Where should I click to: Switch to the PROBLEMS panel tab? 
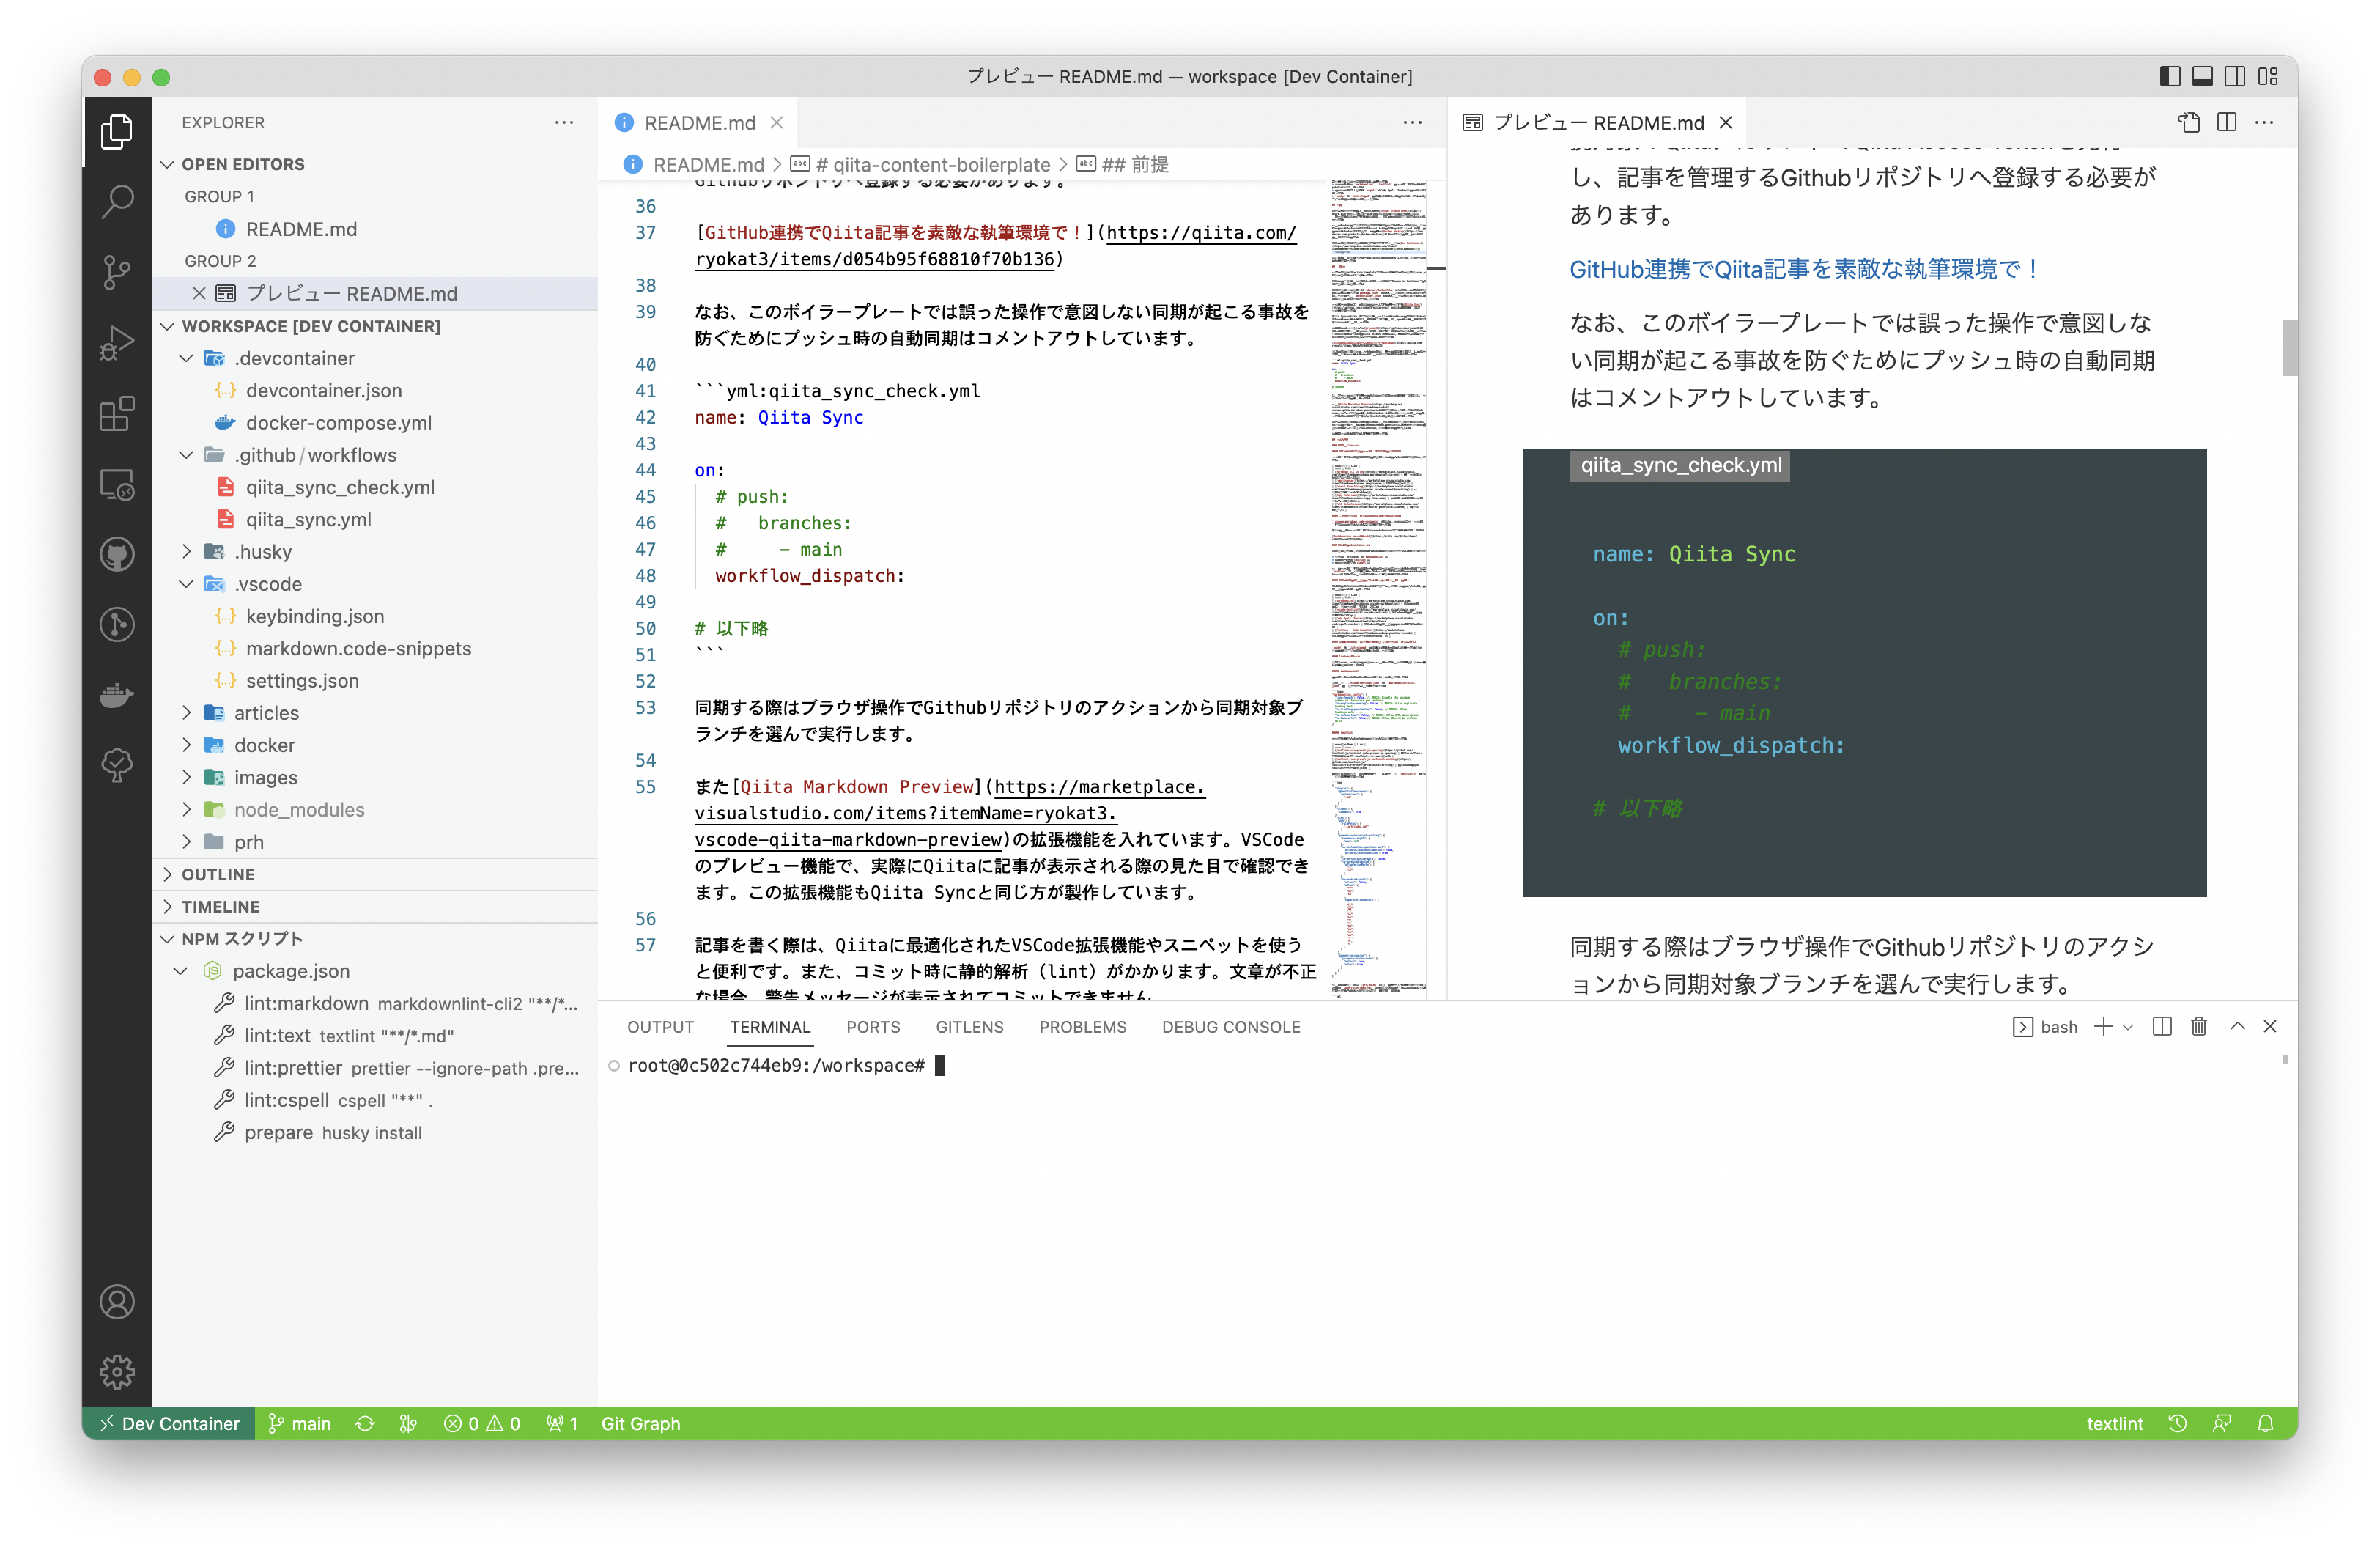1082,1027
